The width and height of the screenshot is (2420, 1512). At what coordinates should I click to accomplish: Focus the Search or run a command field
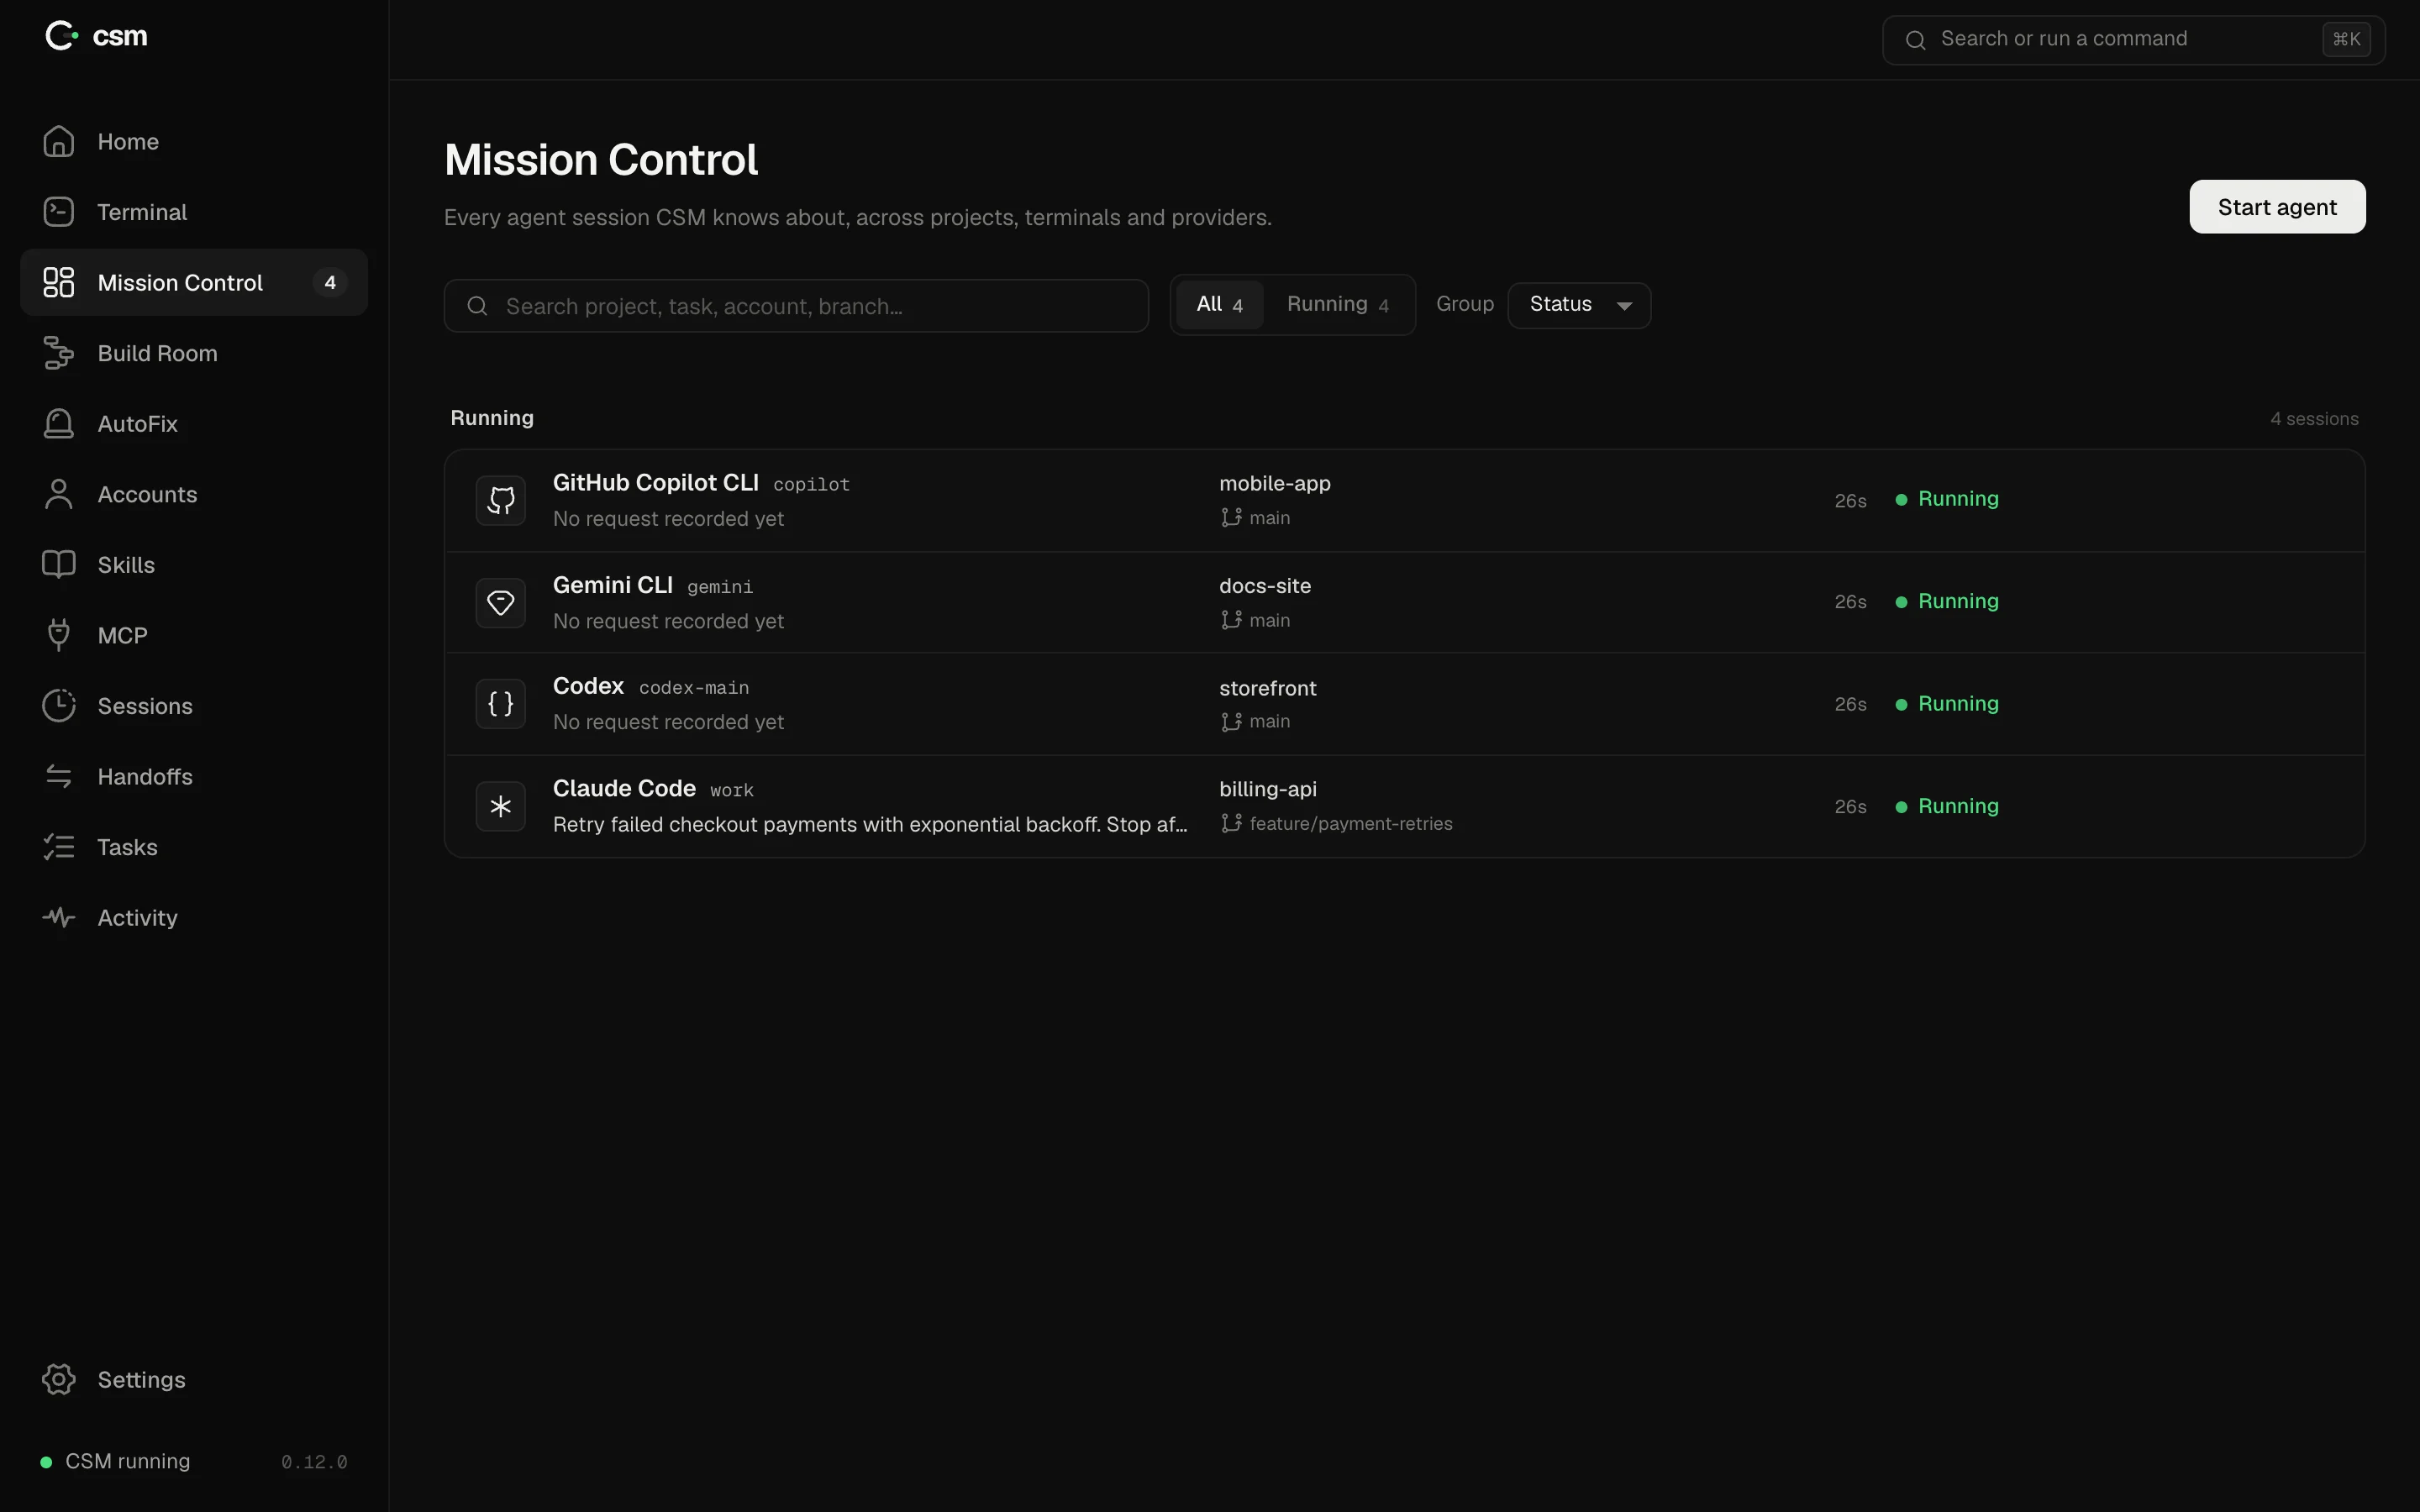[2133, 39]
